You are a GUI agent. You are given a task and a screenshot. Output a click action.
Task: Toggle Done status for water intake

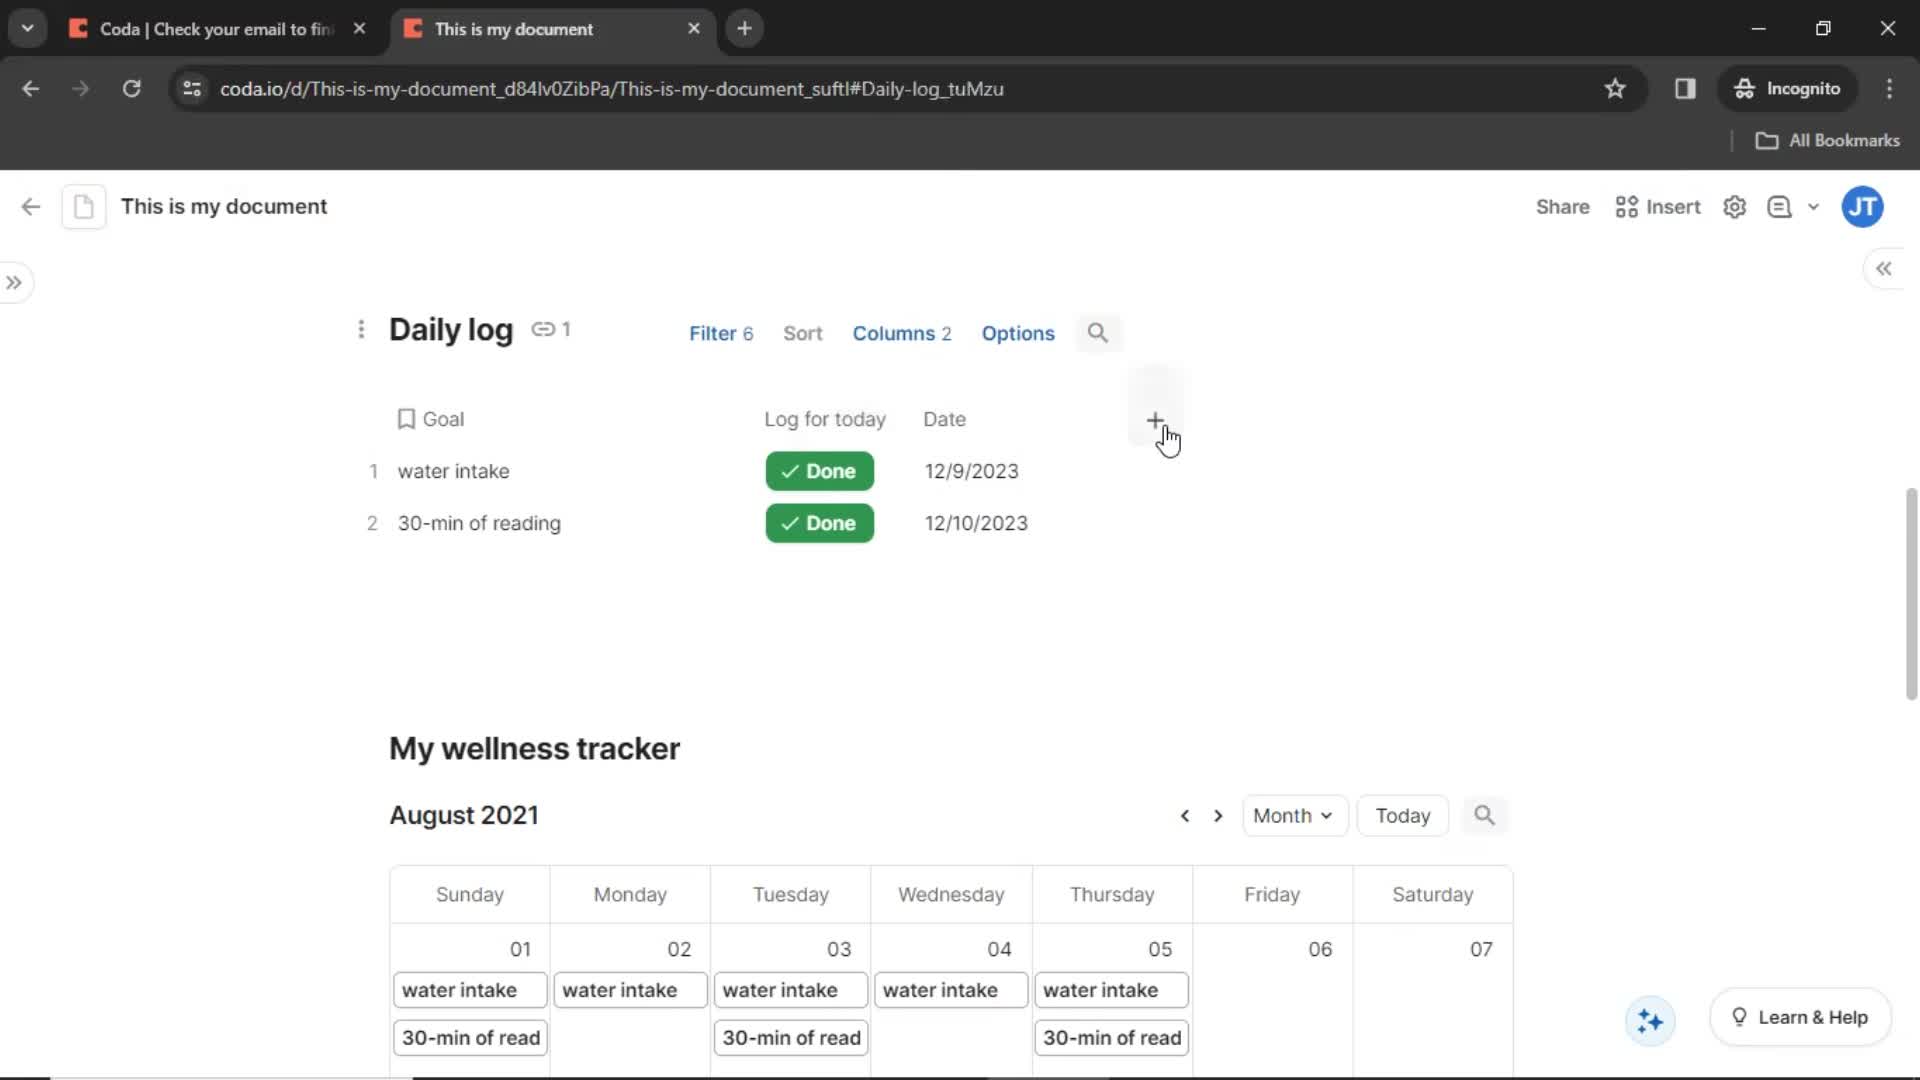(819, 471)
